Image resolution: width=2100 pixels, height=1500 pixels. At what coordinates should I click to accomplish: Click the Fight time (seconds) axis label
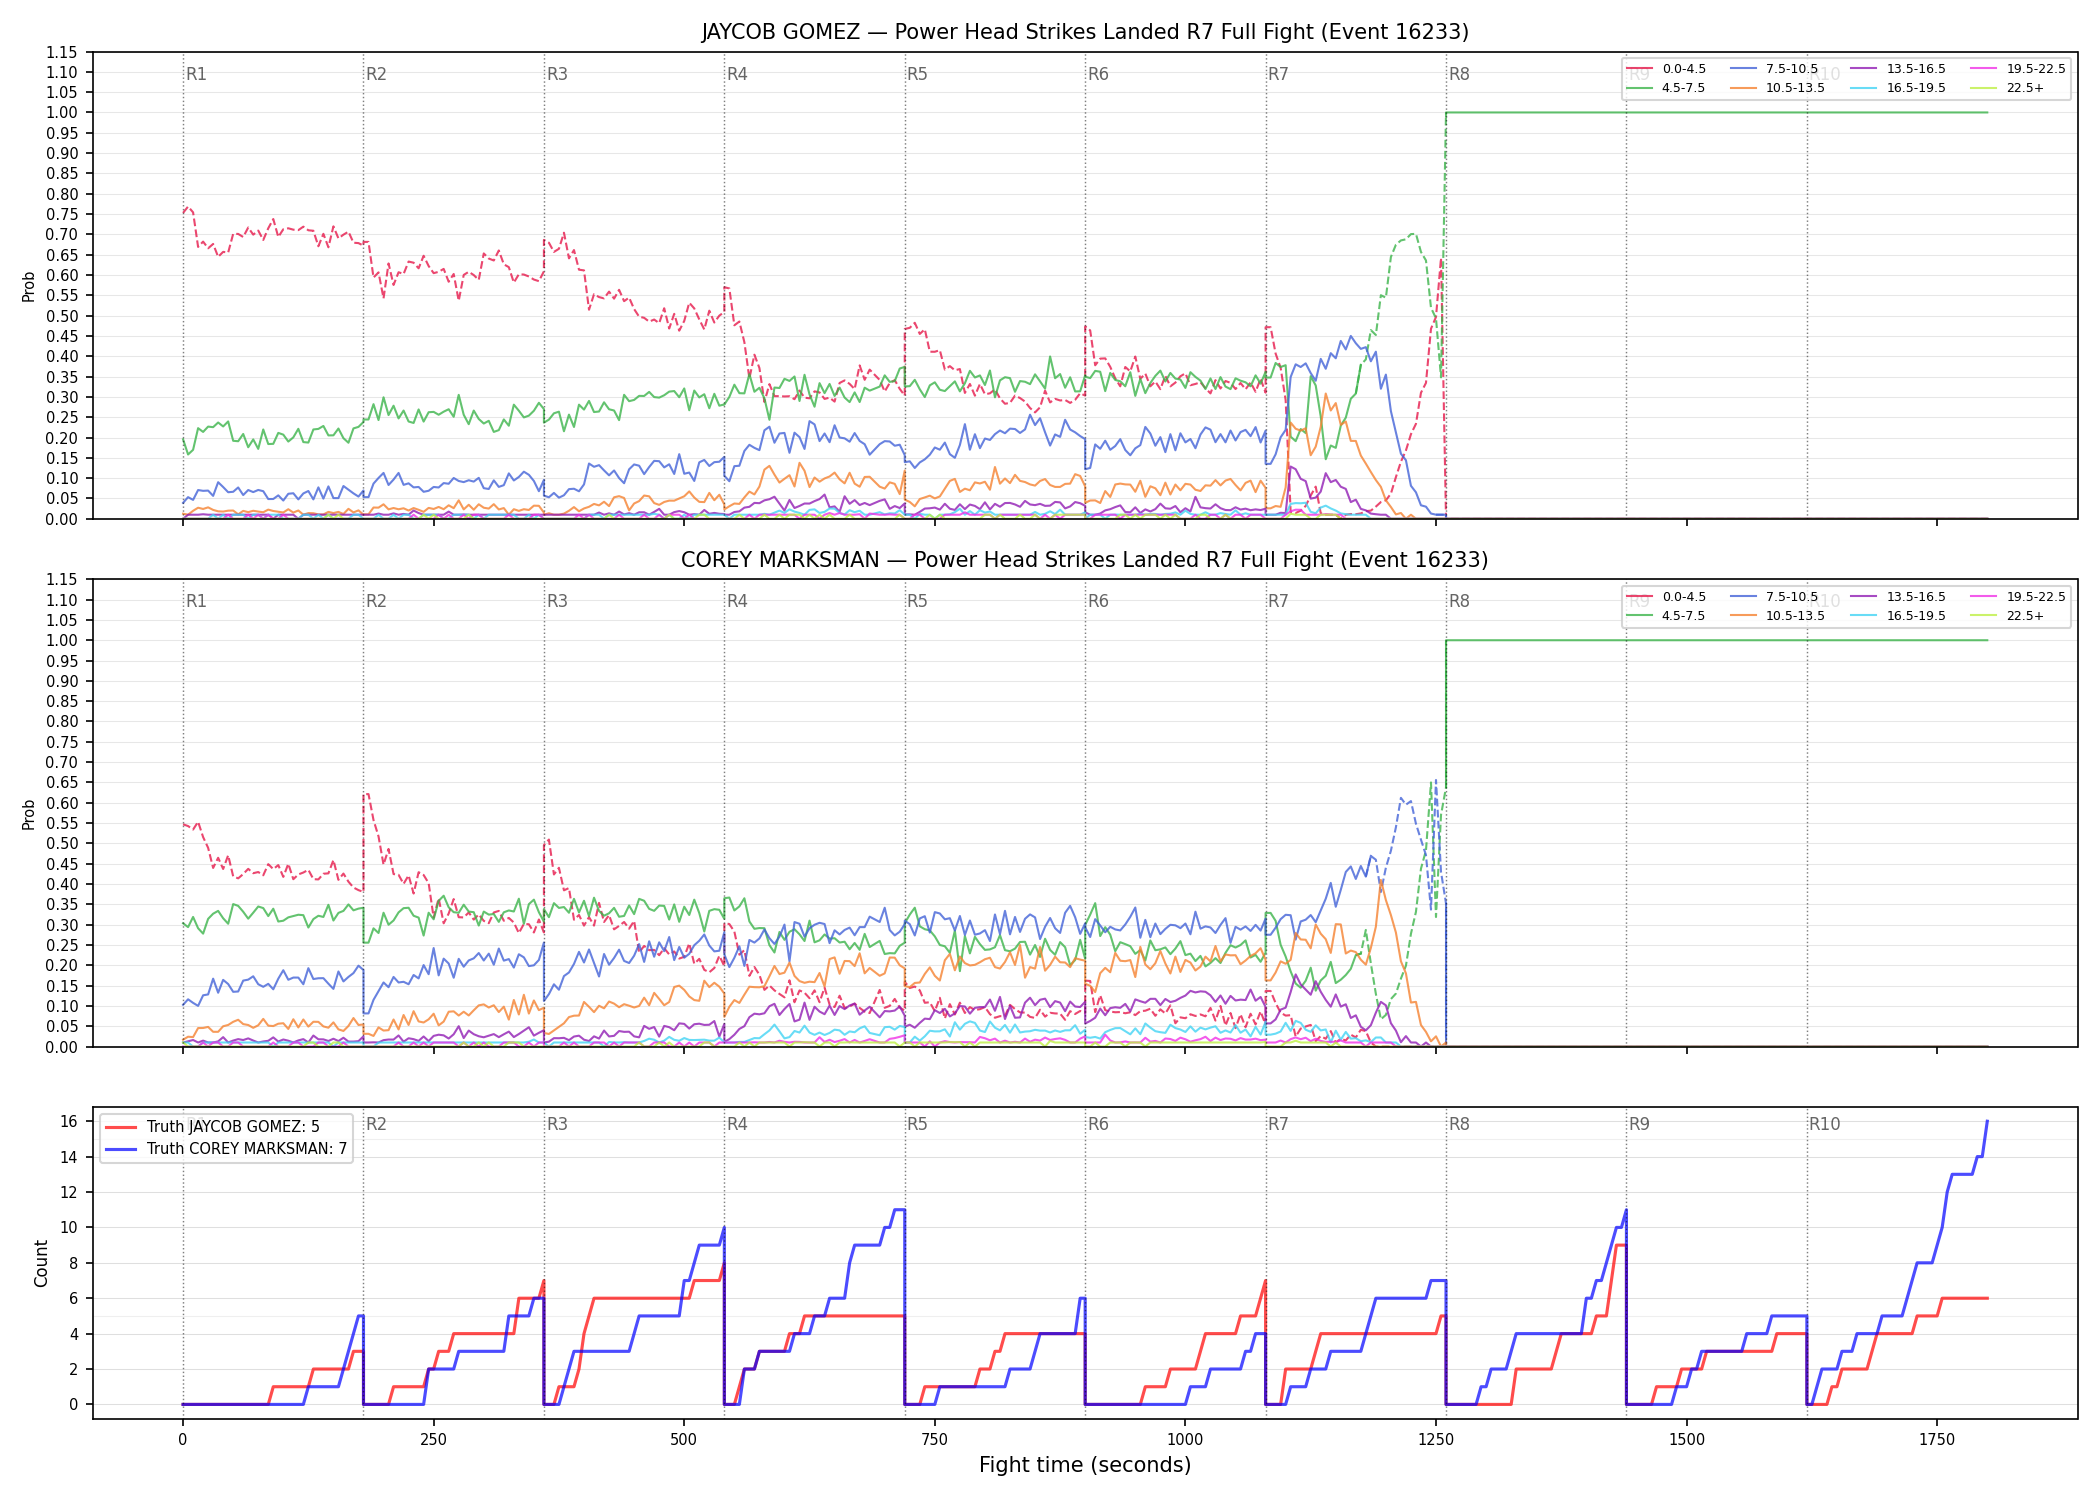pos(1085,1465)
